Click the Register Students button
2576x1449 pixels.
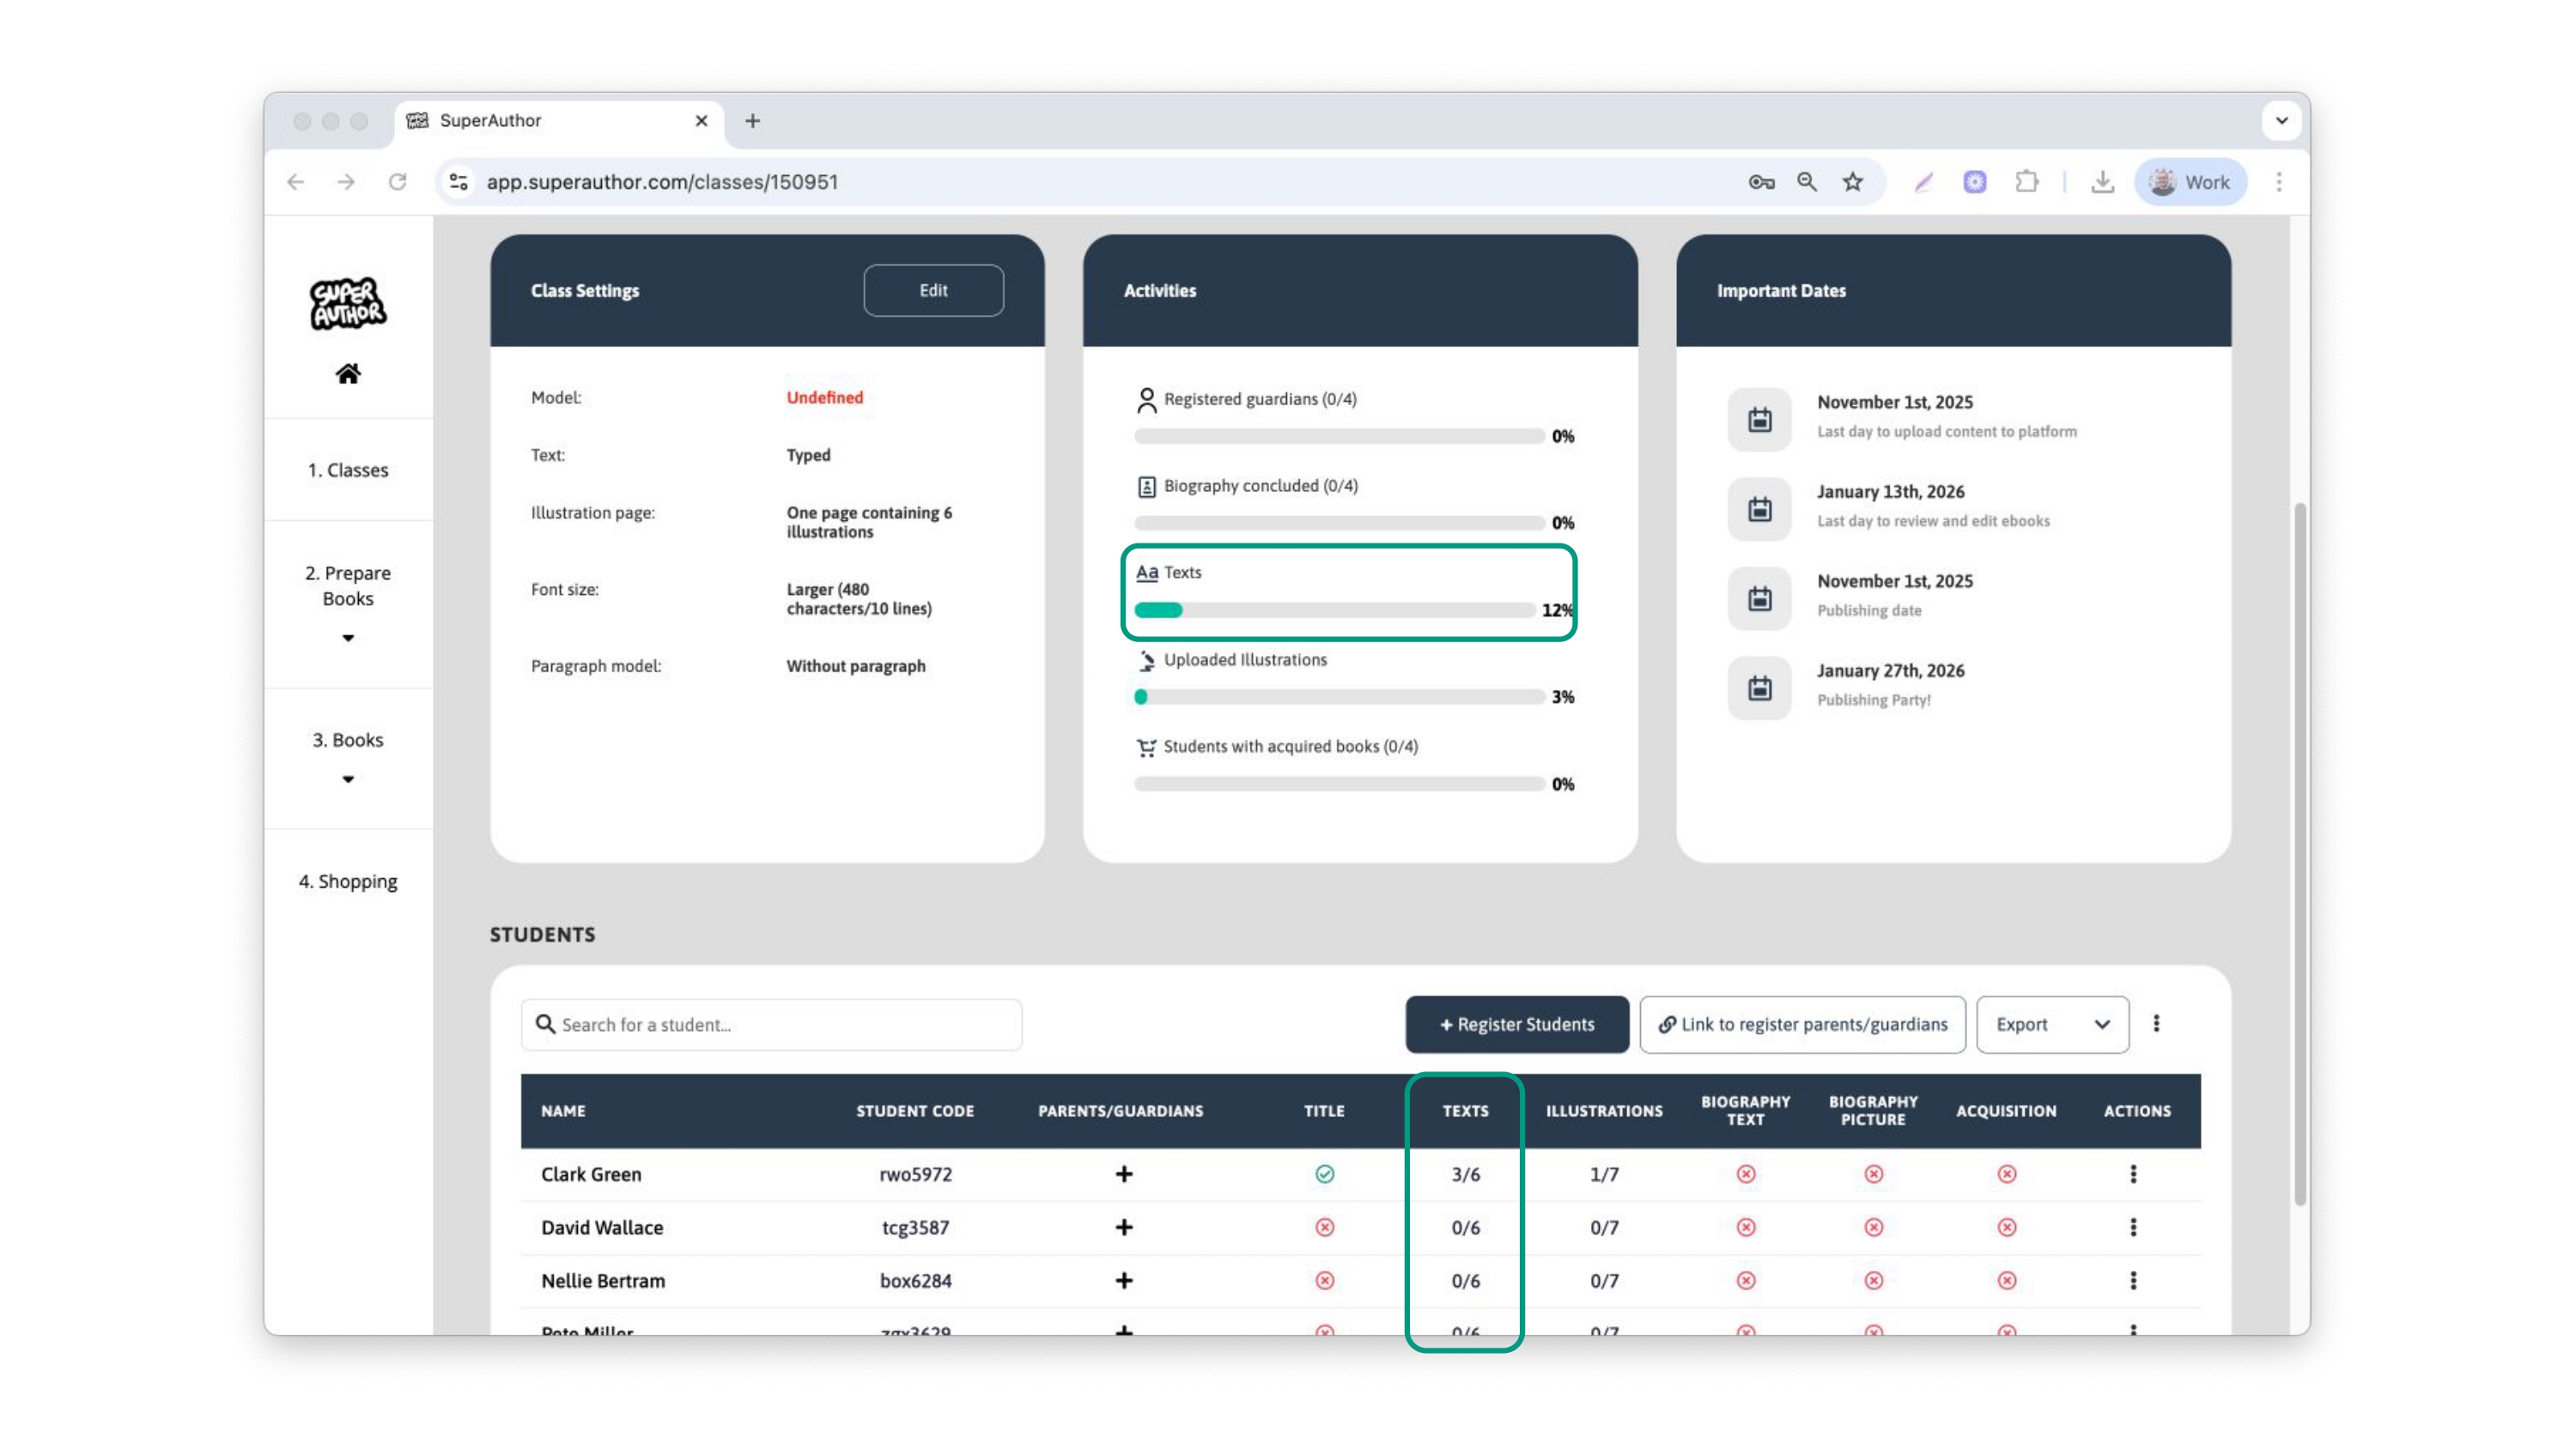tap(1517, 1024)
